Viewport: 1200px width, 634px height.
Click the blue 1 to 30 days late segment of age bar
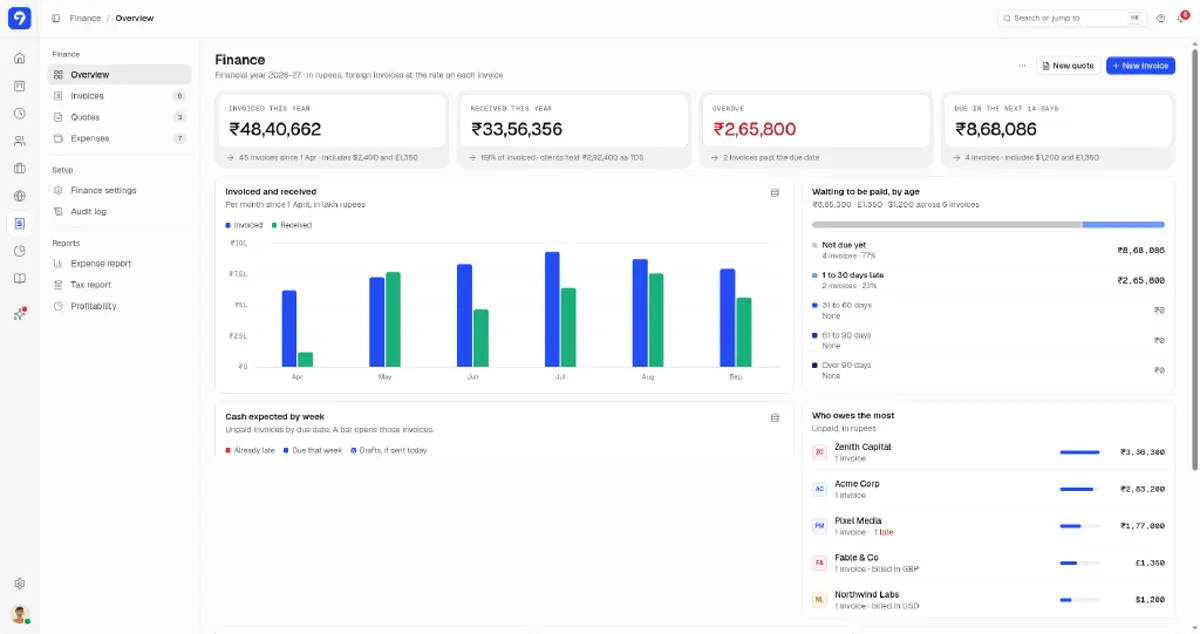[x=1123, y=225]
